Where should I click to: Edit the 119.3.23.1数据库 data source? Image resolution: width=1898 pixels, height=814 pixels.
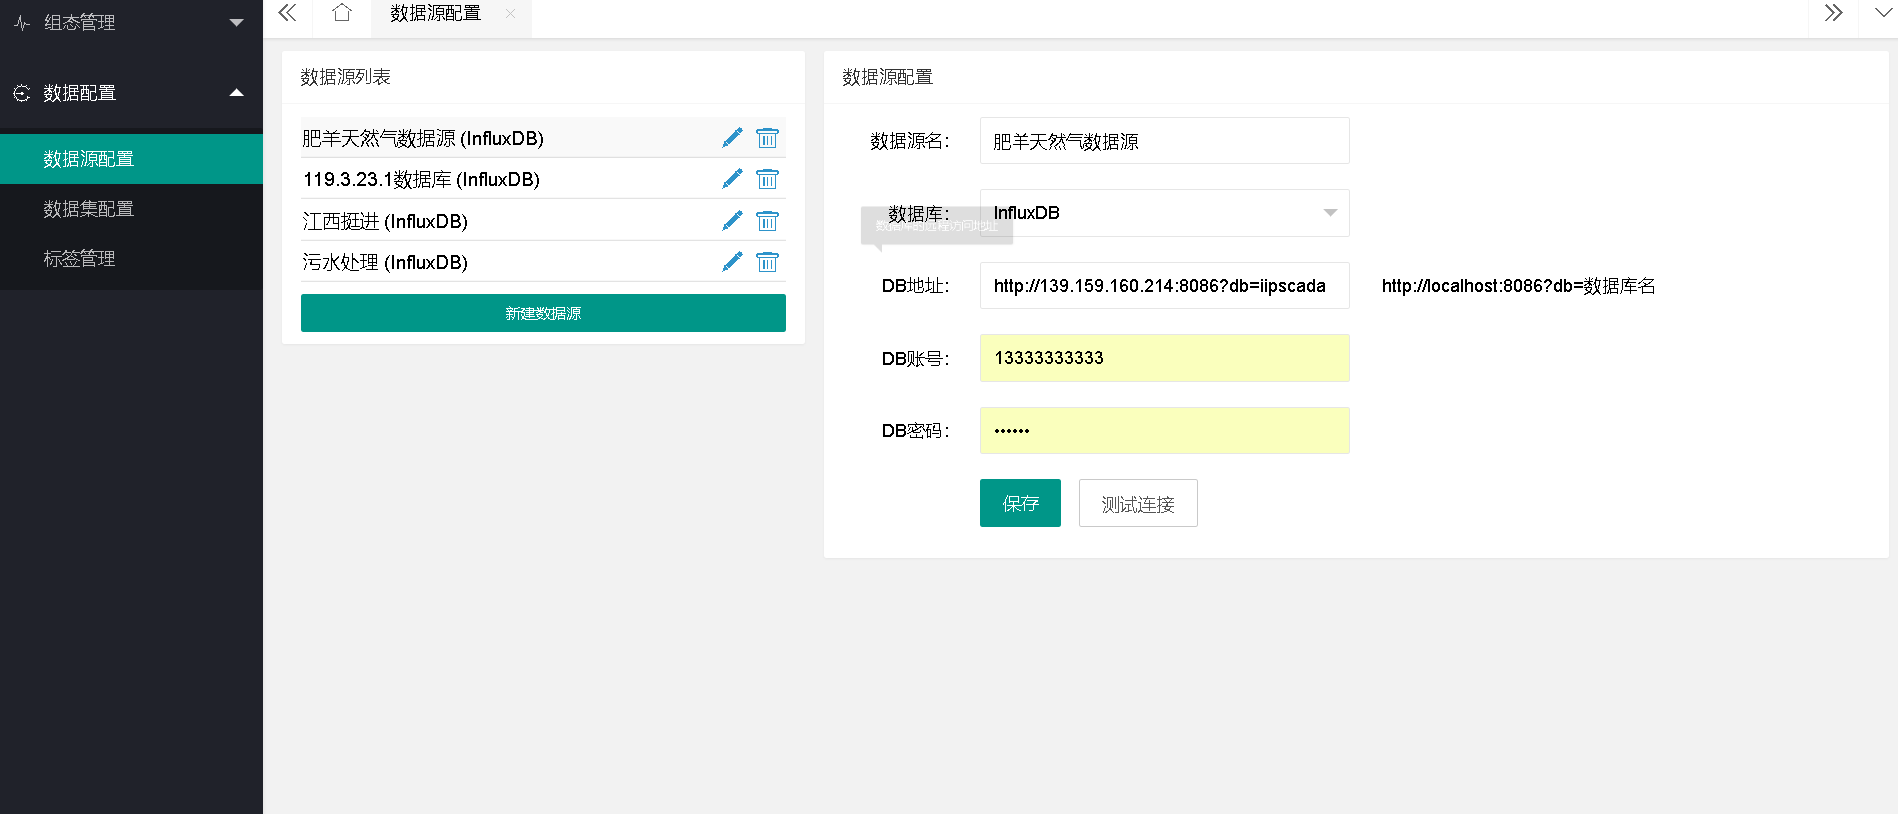coord(732,179)
